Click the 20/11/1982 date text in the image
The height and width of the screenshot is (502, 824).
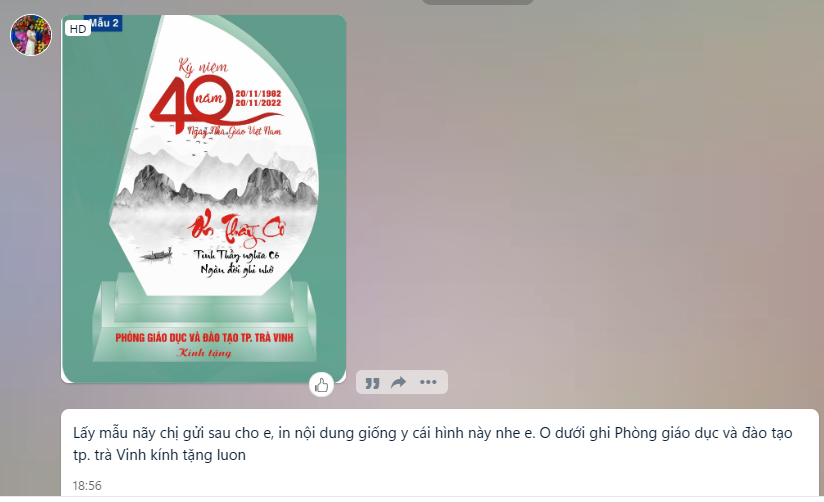258,94
